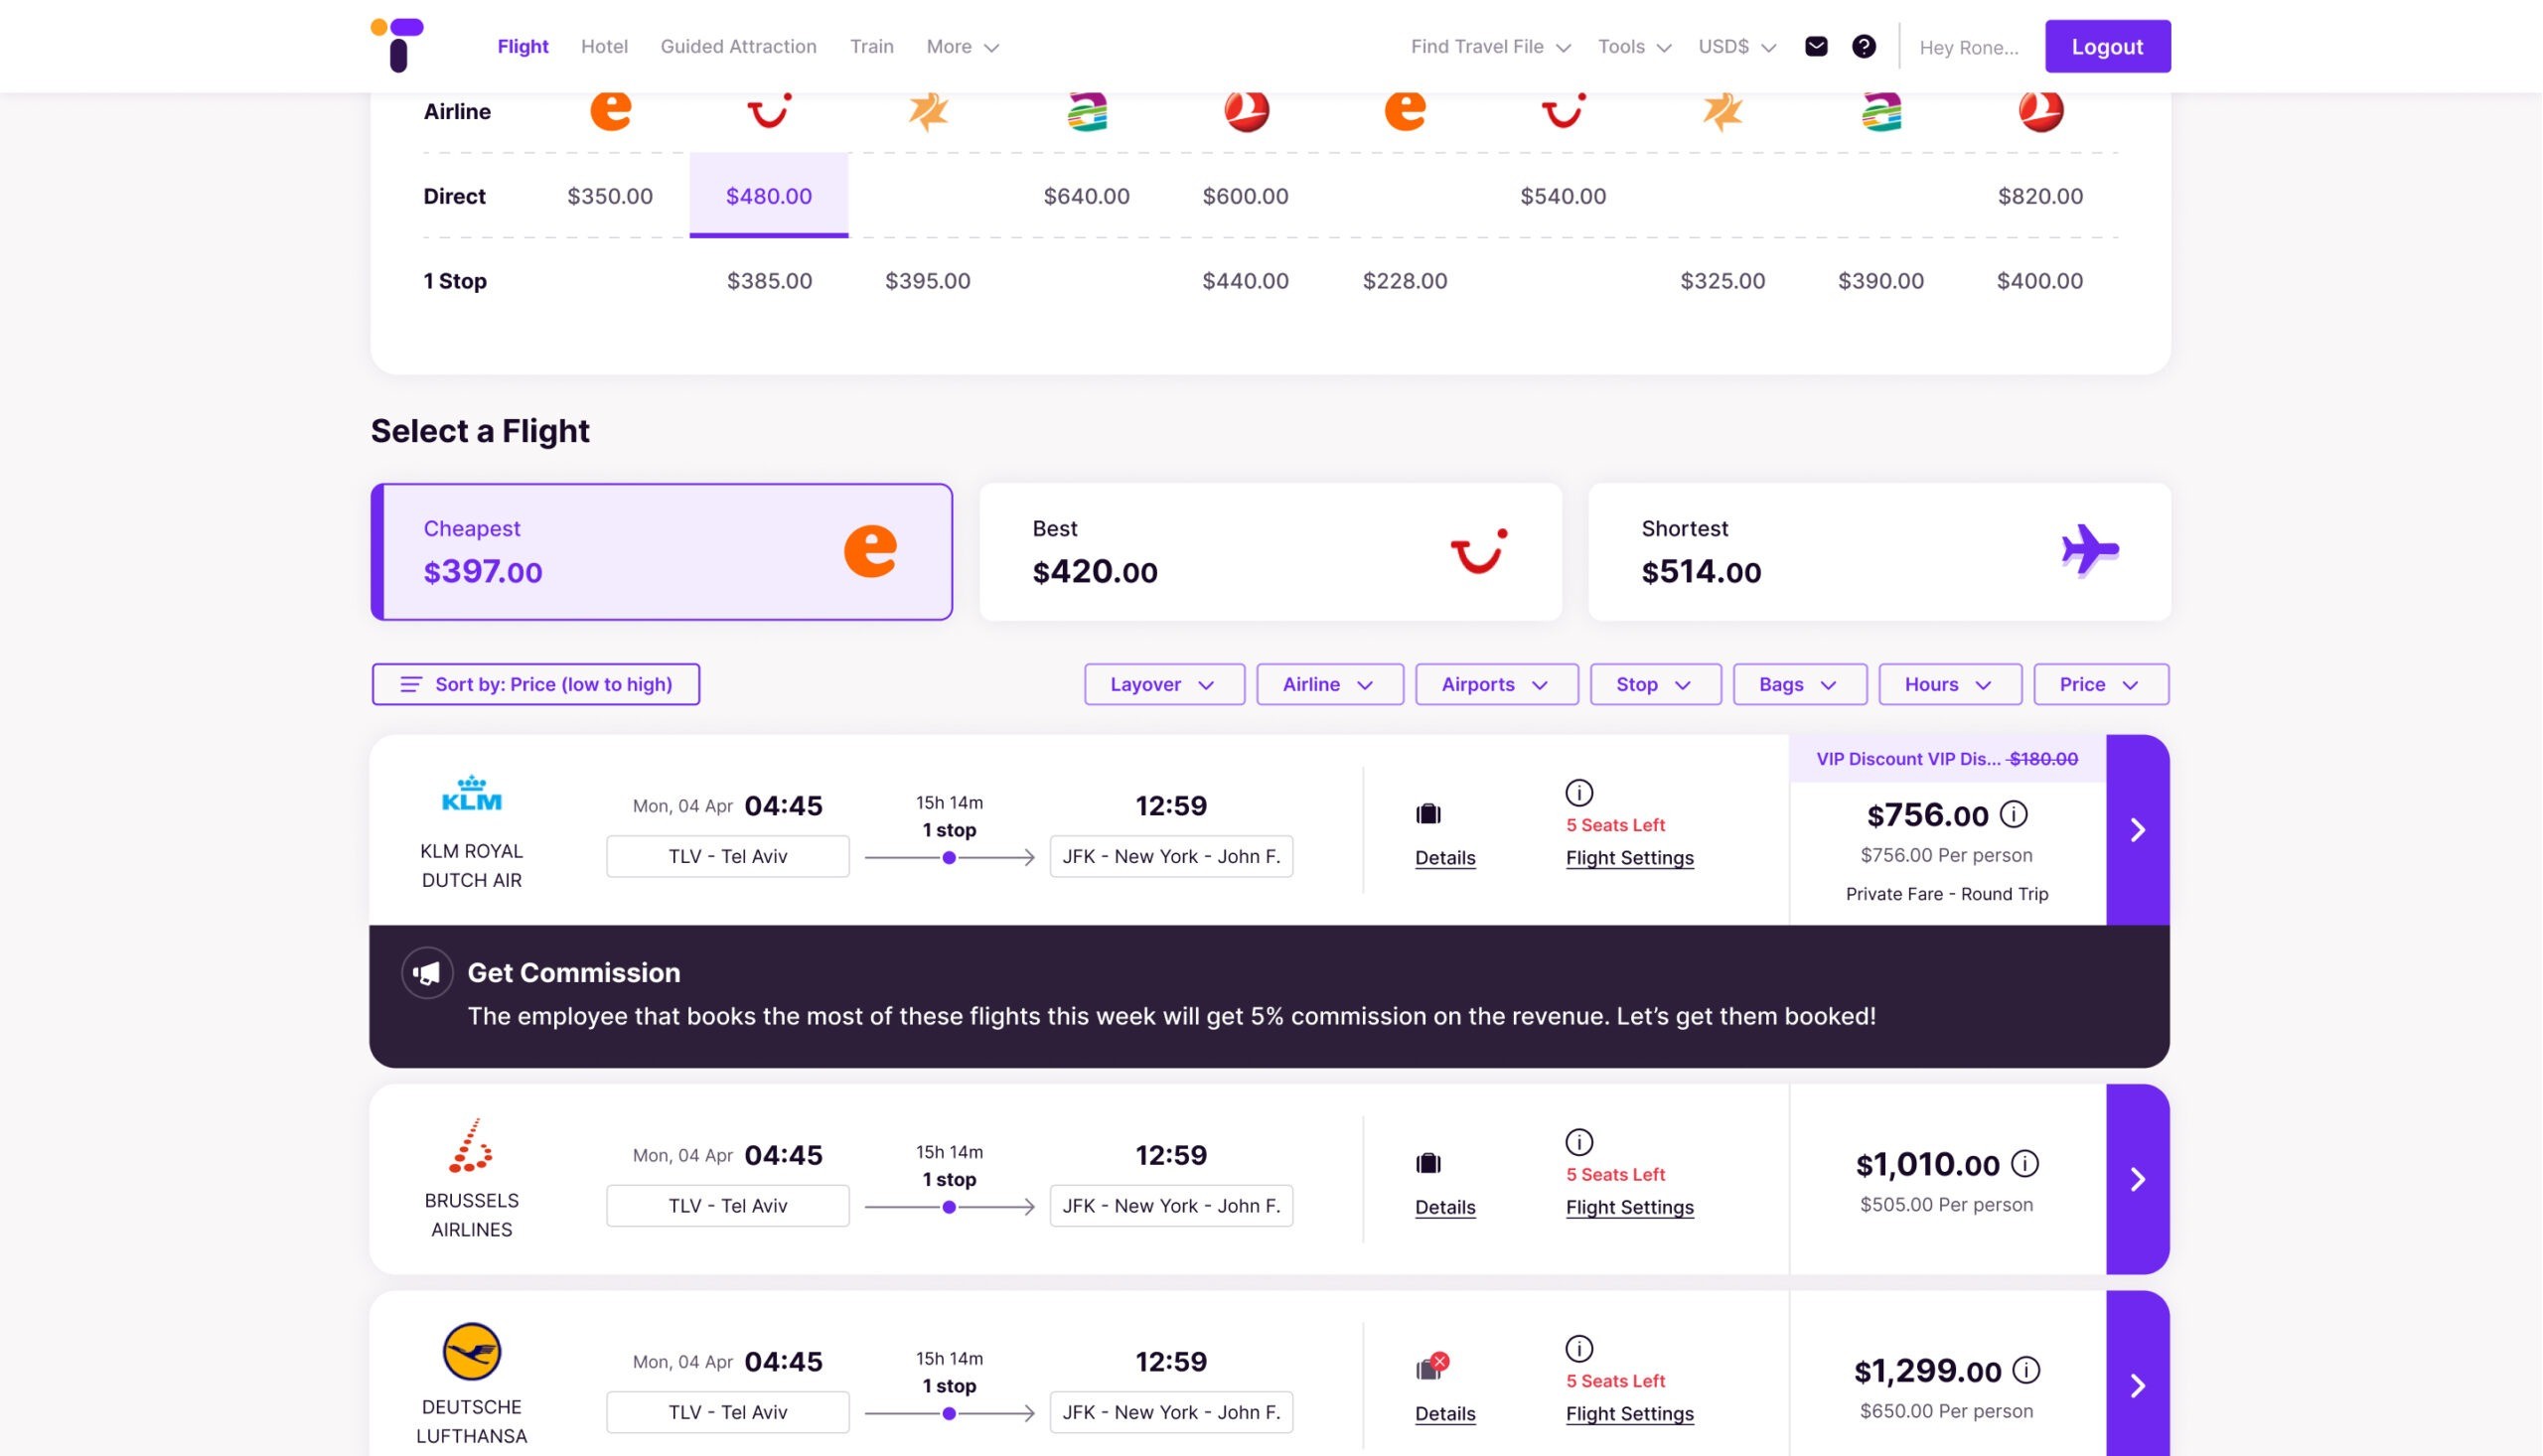
Task: Click the purple arrow on Brussels Airlines flight
Action: click(x=2137, y=1179)
